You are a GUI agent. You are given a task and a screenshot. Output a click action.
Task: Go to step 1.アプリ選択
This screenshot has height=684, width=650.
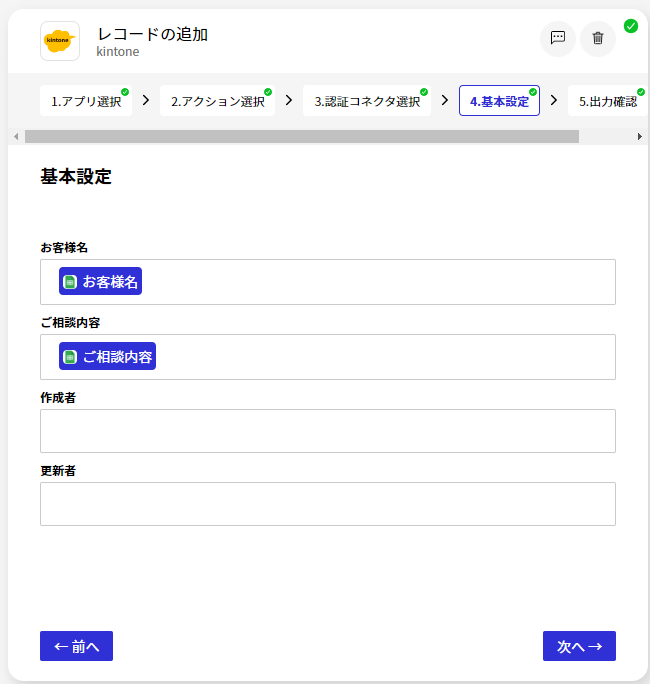pyautogui.click(x=86, y=101)
